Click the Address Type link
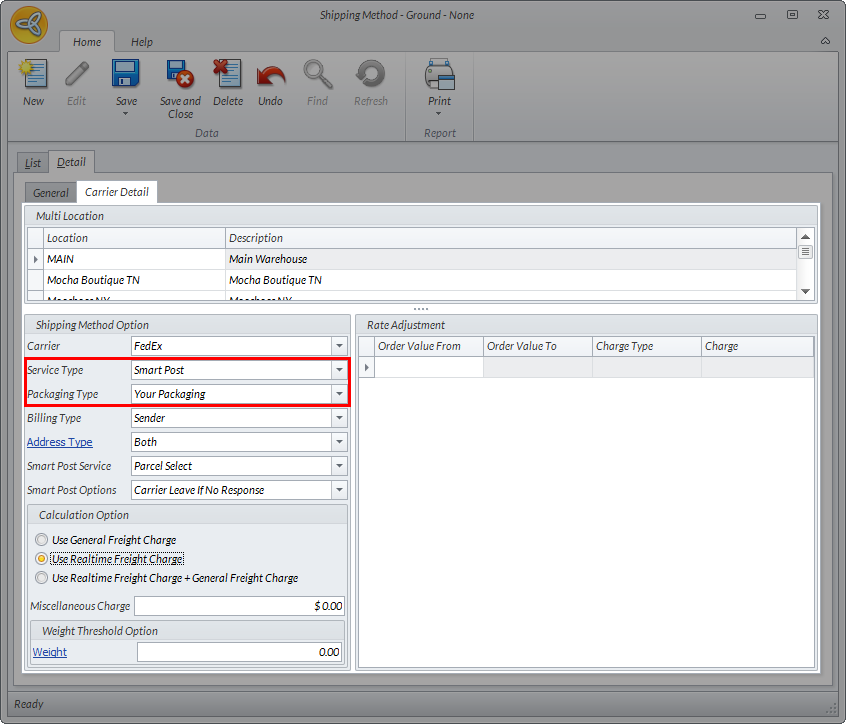Image resolution: width=846 pixels, height=724 pixels. [59, 442]
